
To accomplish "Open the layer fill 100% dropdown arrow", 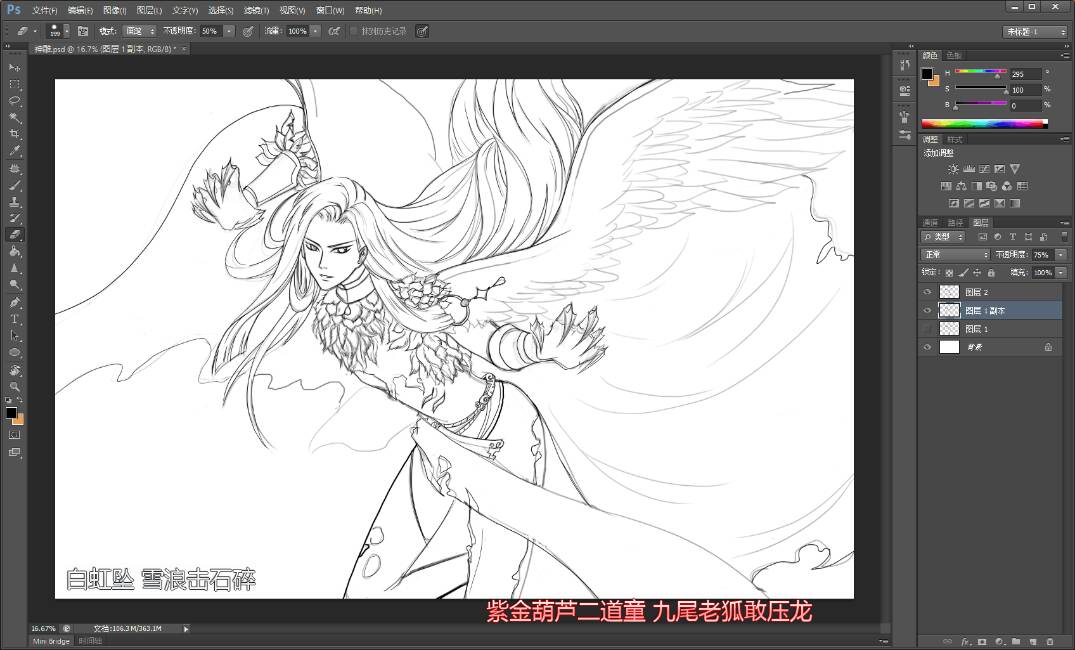I will pyautogui.click(x=1061, y=273).
